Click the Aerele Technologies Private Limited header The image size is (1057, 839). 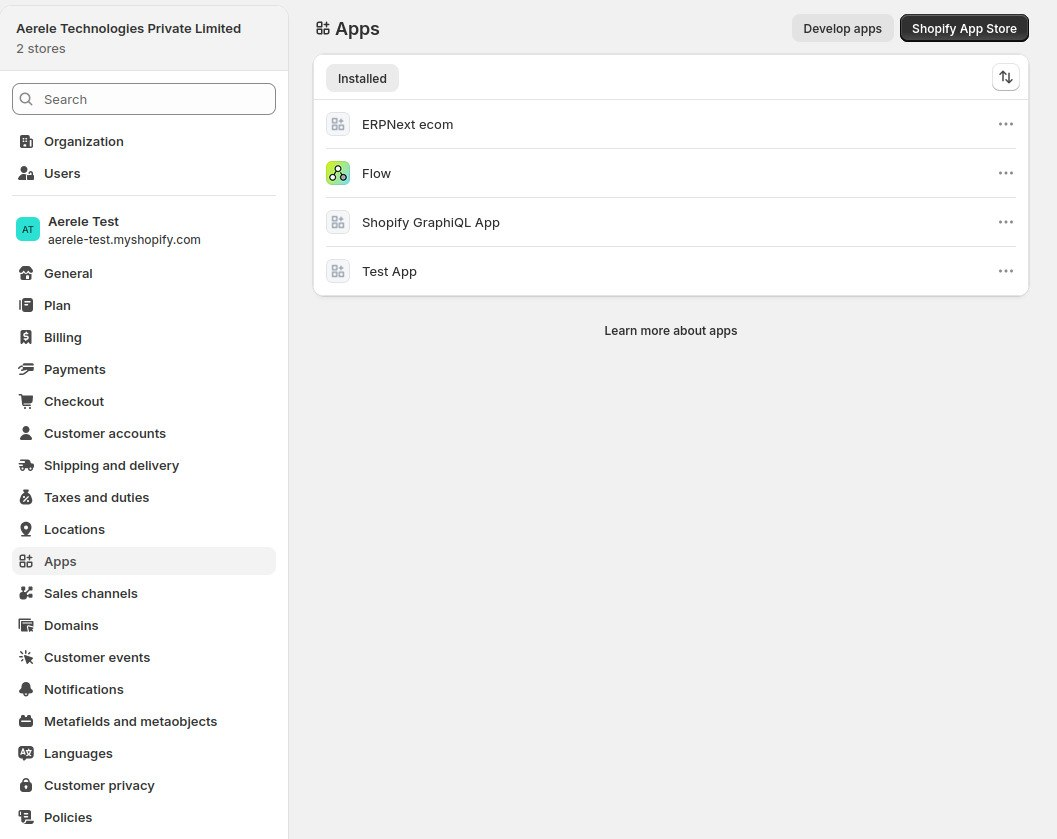click(128, 28)
